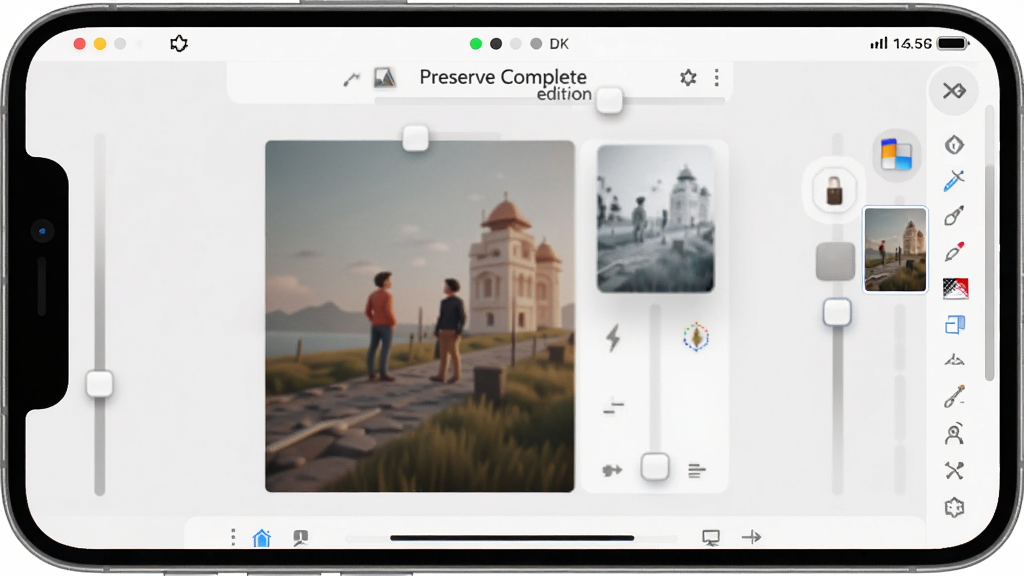Click the slider handle under the Preserve Complete title
Viewport: 1024px width, 576px height.
[609, 101]
